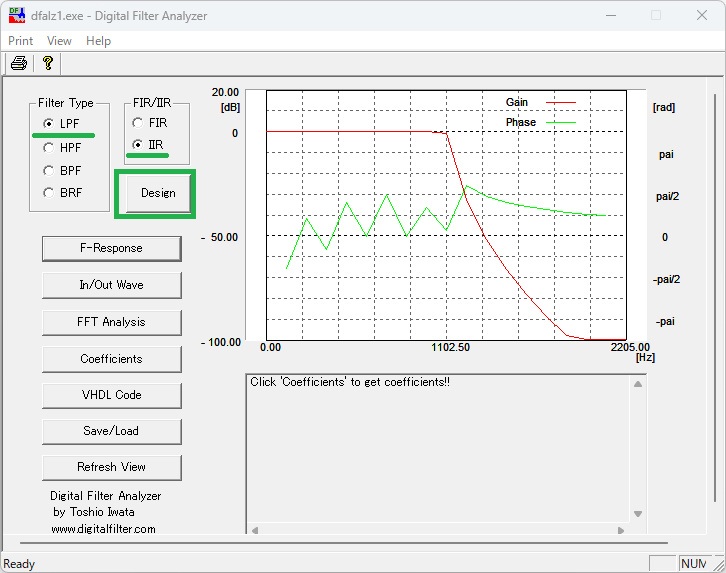Image resolution: width=726 pixels, height=573 pixels.
Task: Click the Save/Load button
Action: point(111,431)
